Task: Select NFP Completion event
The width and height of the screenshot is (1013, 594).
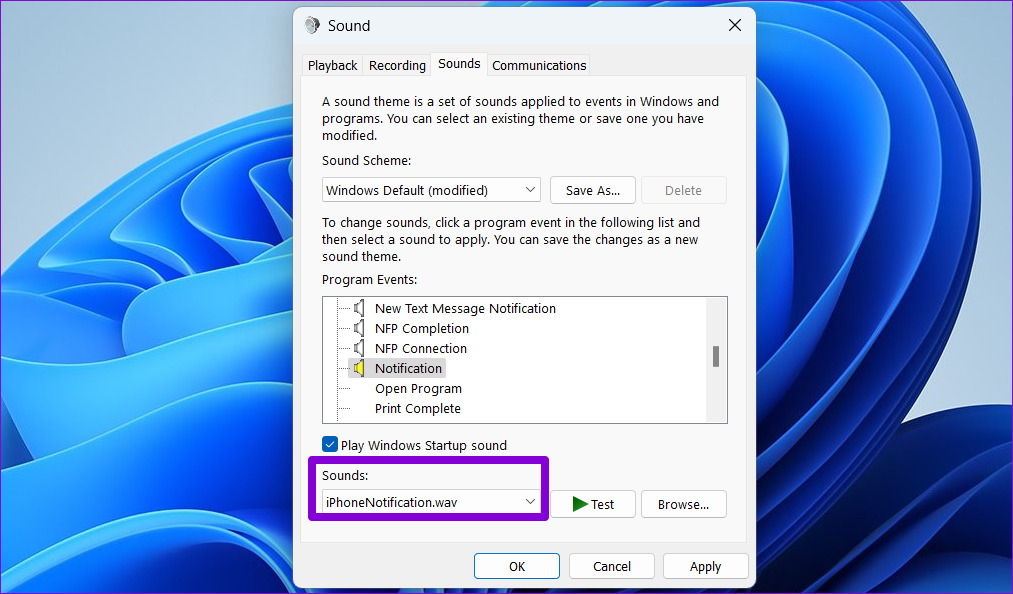Action: point(422,328)
